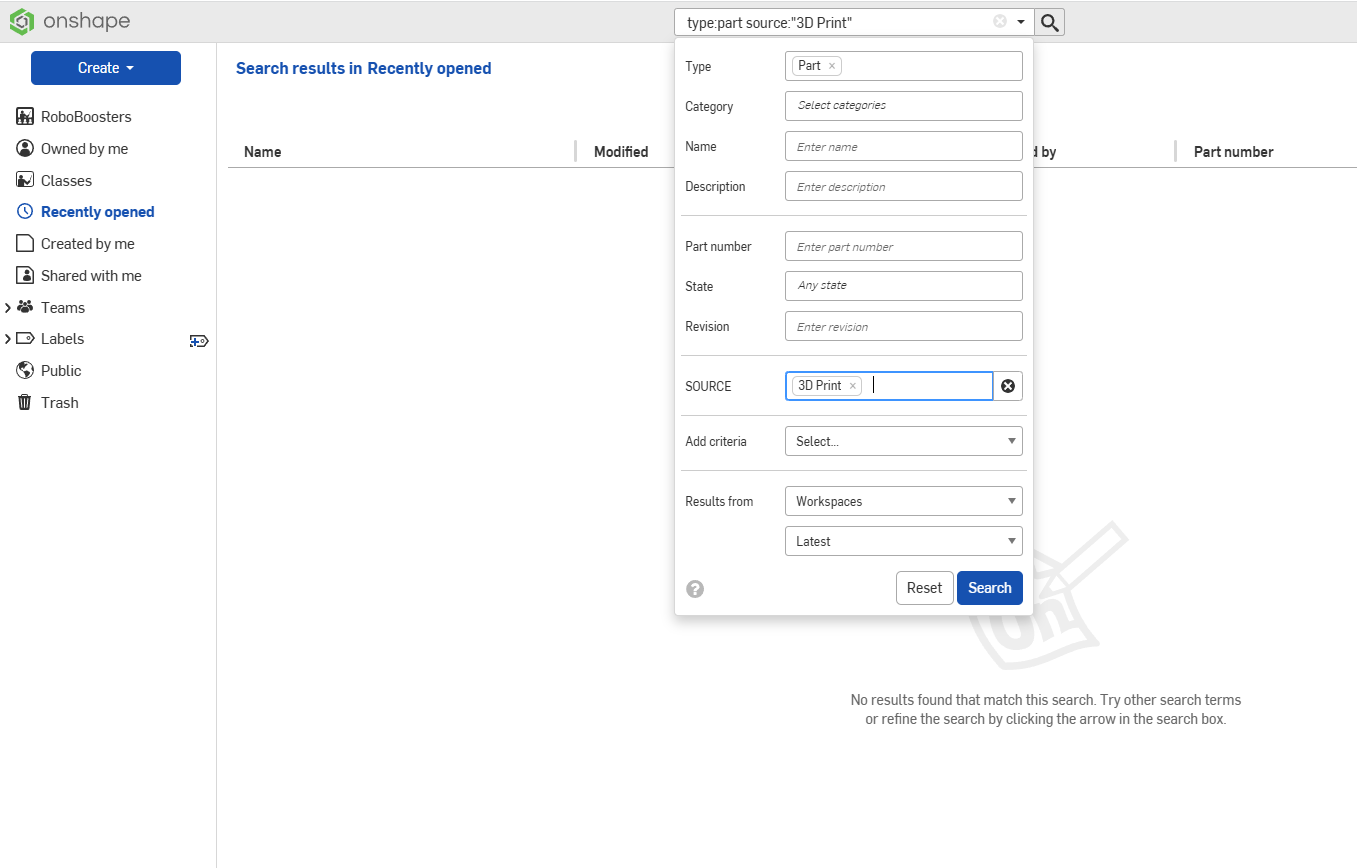Image resolution: width=1357 pixels, height=868 pixels.
Task: Click the Labels tag icon
Action: click(x=25, y=338)
